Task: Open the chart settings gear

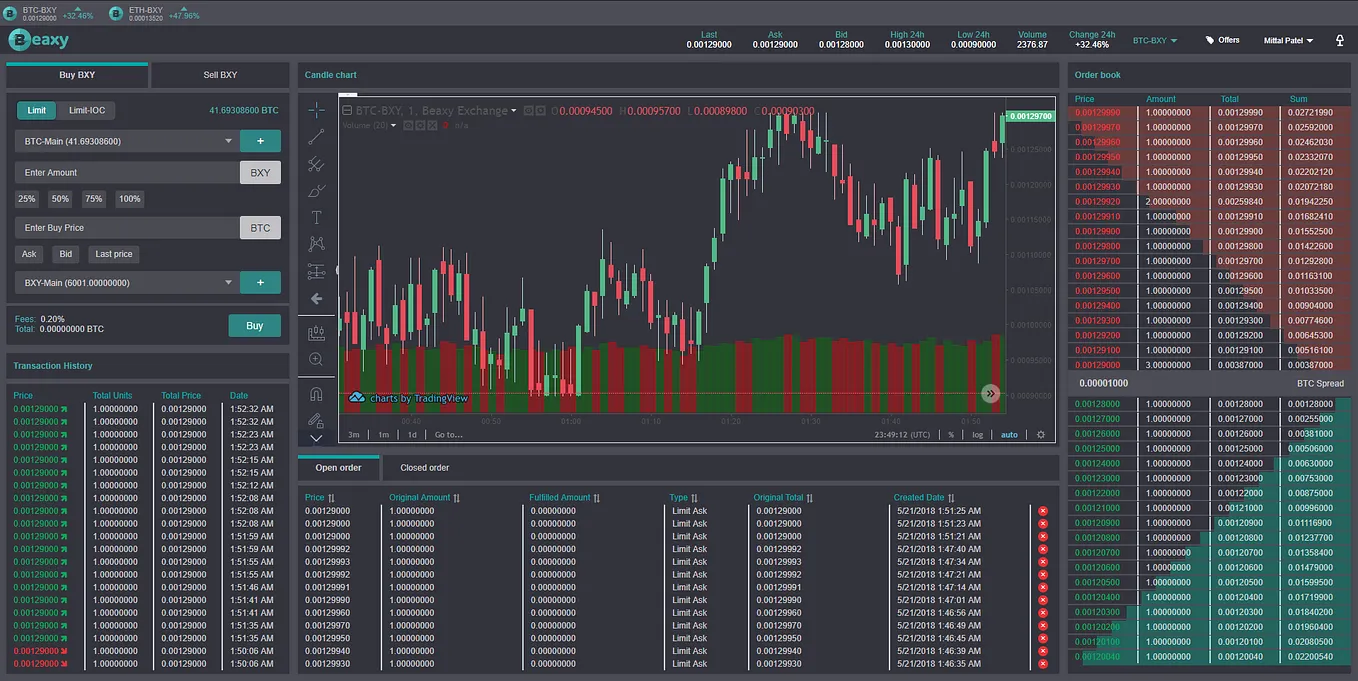Action: pyautogui.click(x=1041, y=435)
